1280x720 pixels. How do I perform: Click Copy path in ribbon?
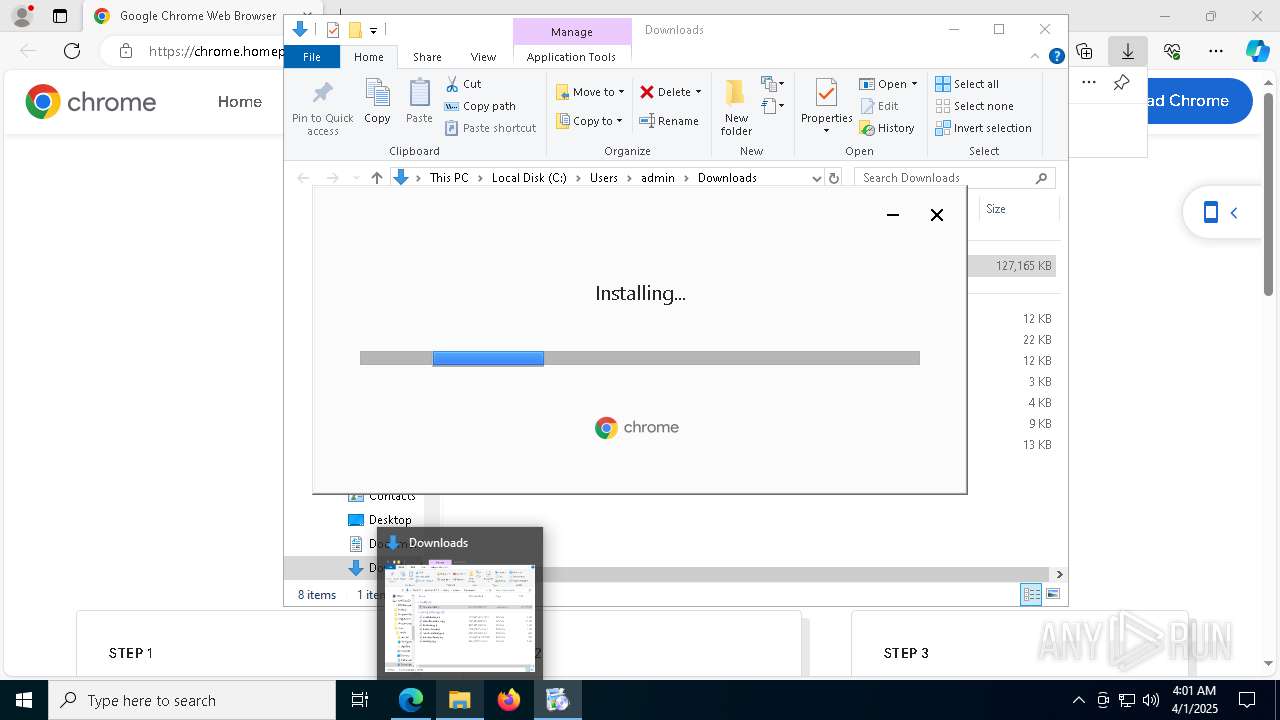coord(480,106)
